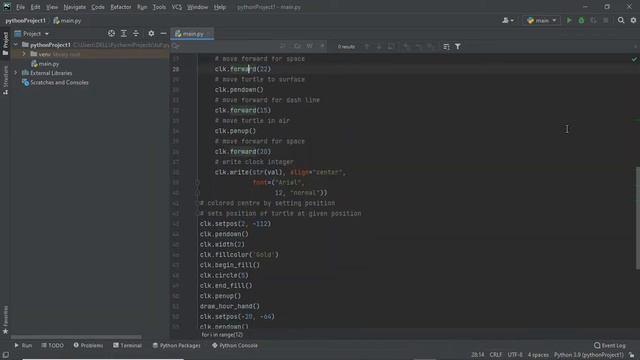Go to previous search occurrence arrow

tap(367, 47)
